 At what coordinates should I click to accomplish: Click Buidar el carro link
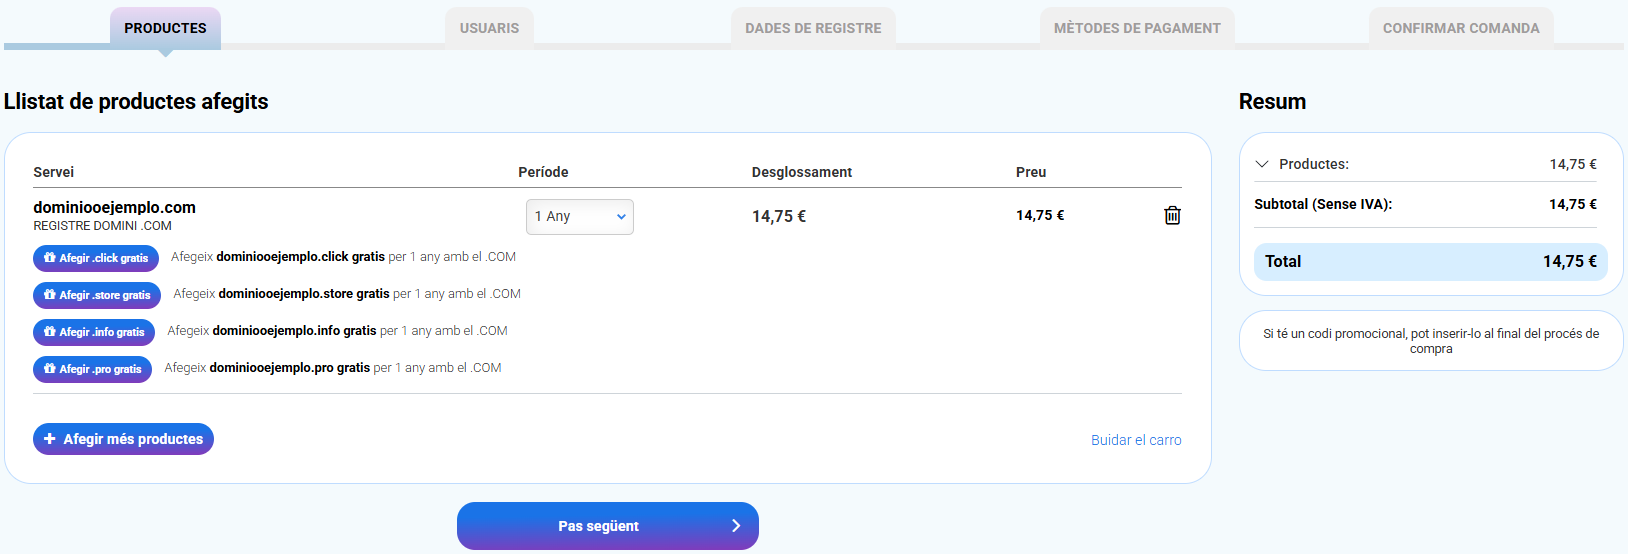click(1136, 440)
